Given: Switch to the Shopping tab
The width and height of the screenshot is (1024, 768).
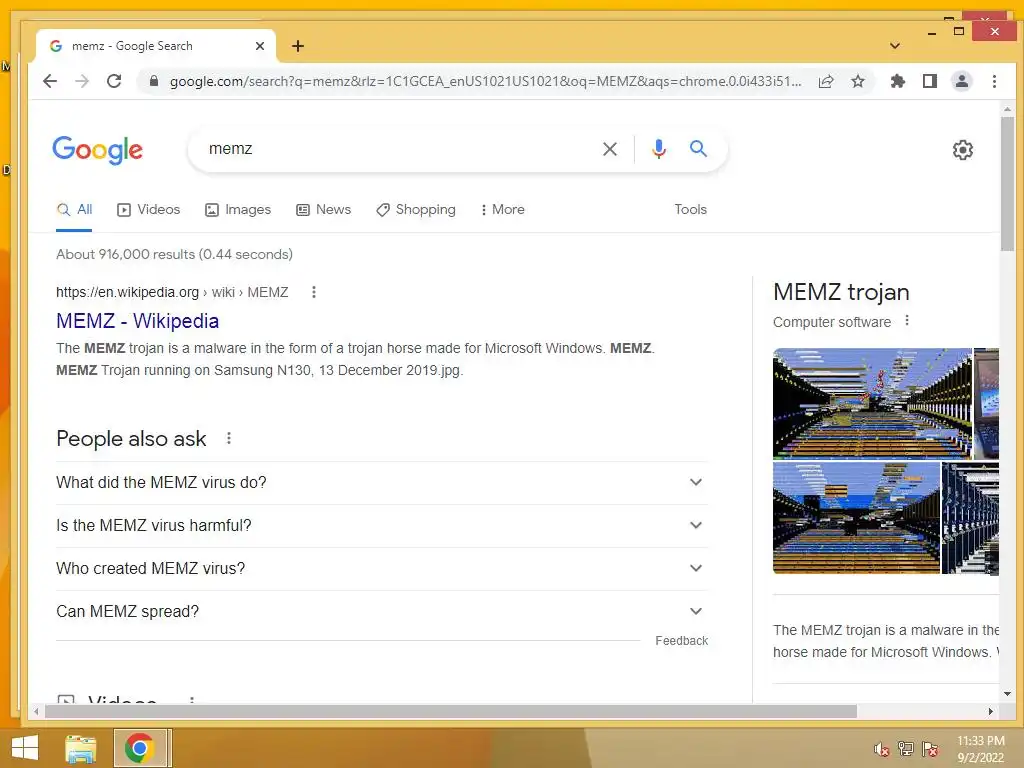Looking at the screenshot, I should 416,210.
